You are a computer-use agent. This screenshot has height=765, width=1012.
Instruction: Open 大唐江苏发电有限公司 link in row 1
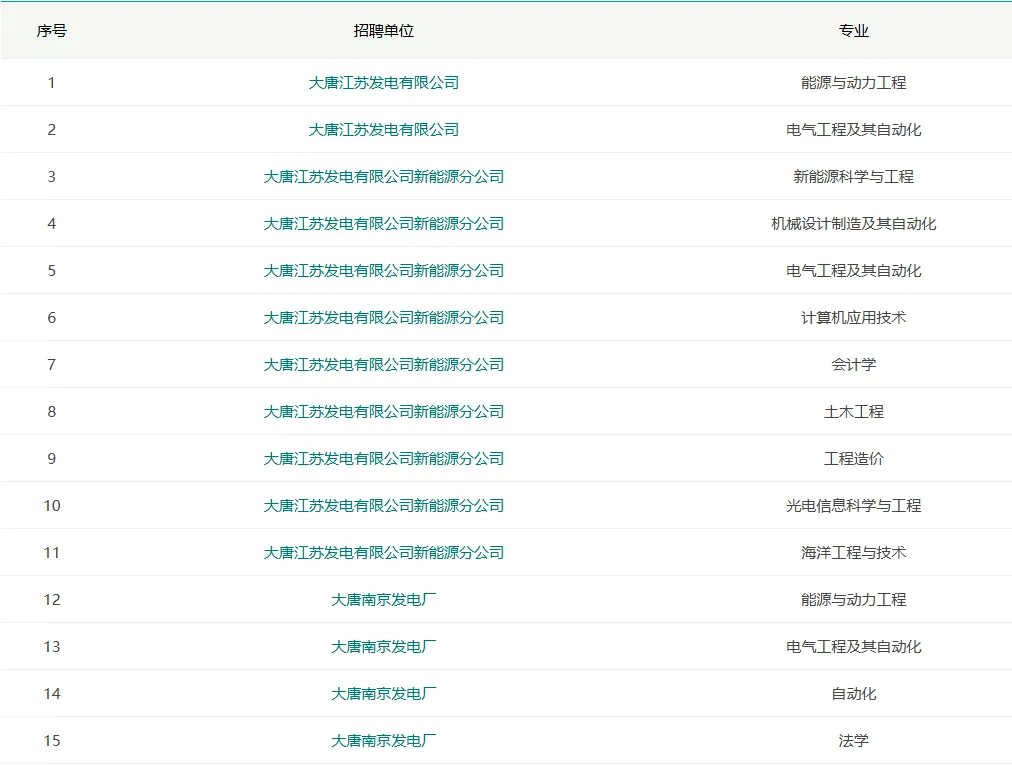383,83
